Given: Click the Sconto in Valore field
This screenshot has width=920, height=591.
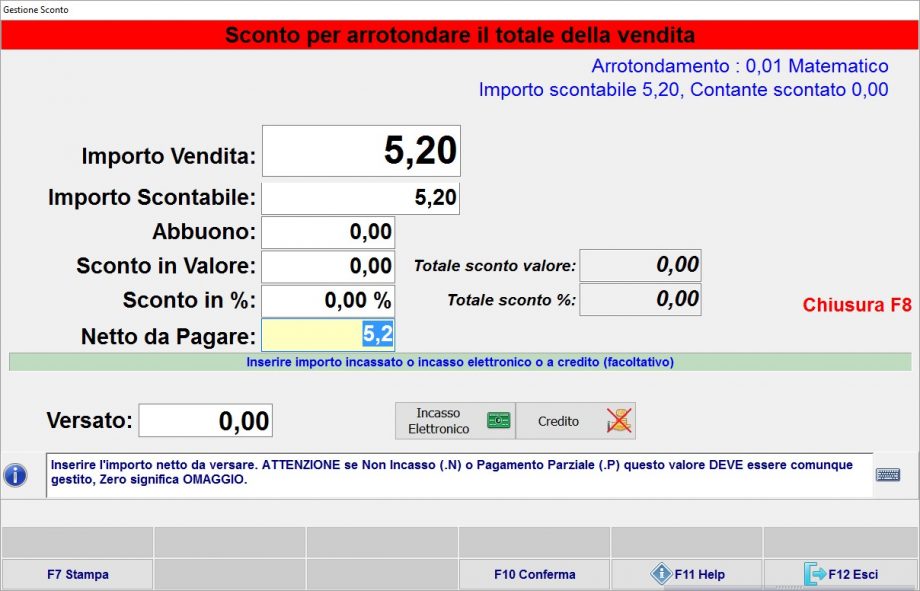Looking at the screenshot, I should pyautogui.click(x=327, y=265).
